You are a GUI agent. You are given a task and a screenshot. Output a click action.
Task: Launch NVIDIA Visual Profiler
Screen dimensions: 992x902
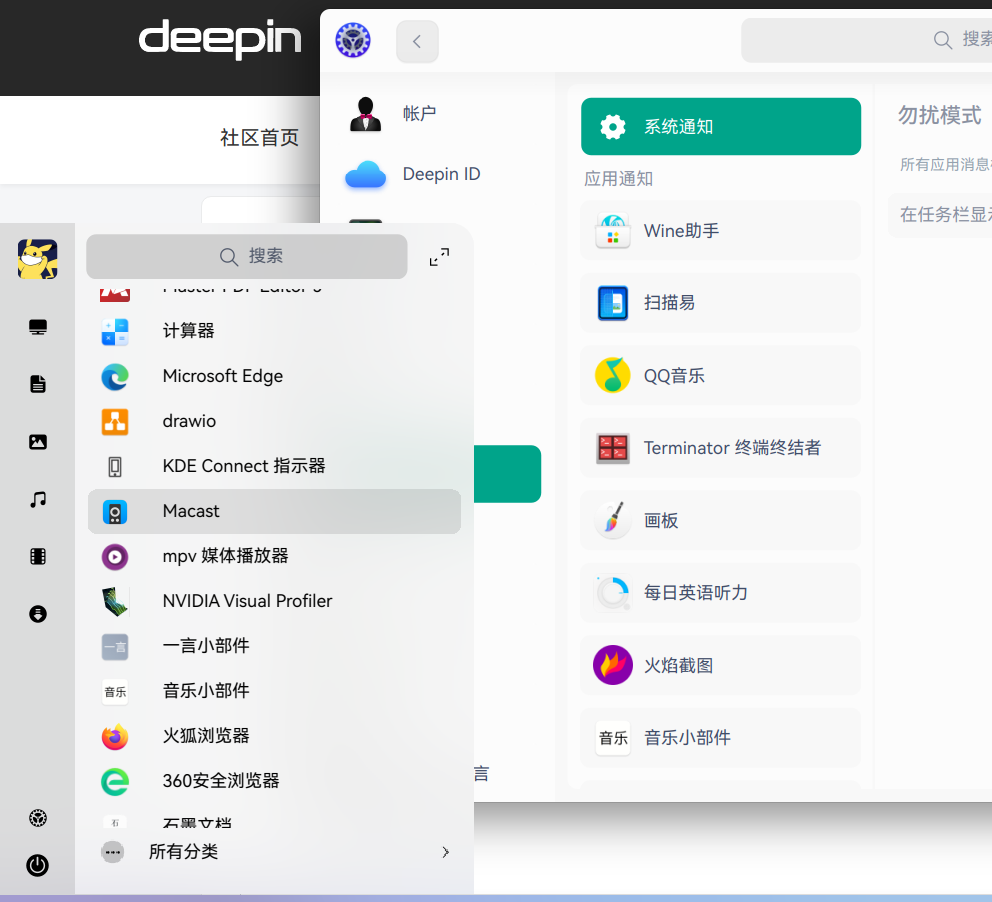click(x=274, y=601)
